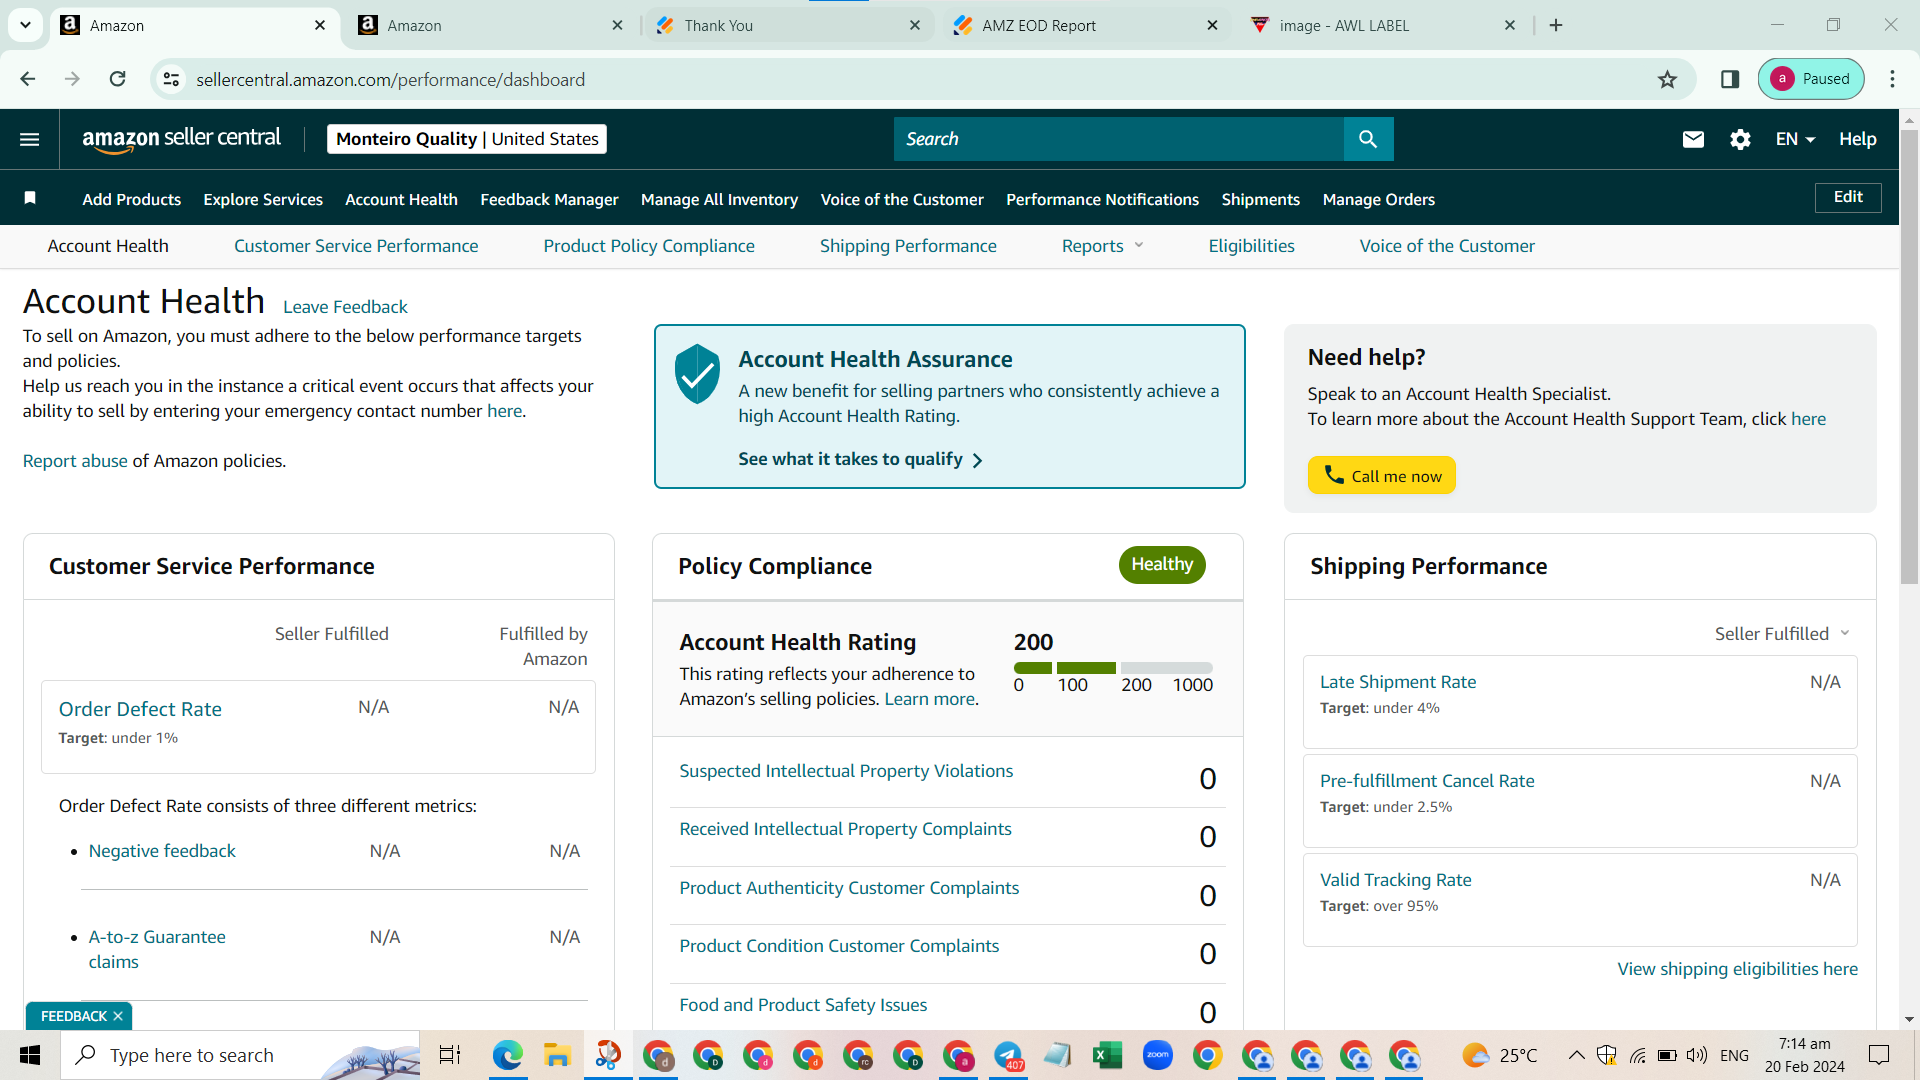Open See what it takes to qualify
1920x1080 pixels.
pos(860,459)
